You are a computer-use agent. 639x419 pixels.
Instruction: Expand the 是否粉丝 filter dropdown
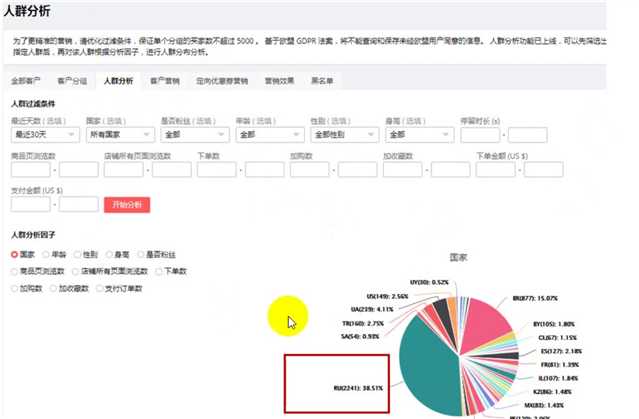pos(195,135)
